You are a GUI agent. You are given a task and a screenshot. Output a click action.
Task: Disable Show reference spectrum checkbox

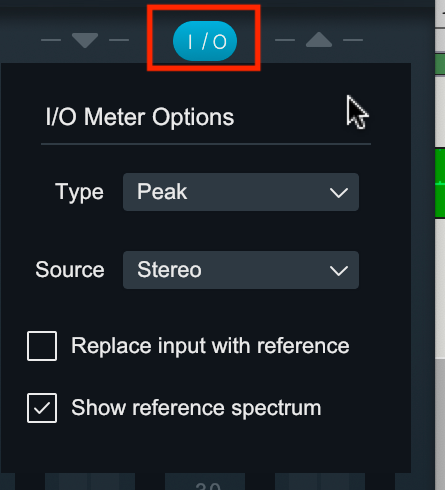point(42,408)
